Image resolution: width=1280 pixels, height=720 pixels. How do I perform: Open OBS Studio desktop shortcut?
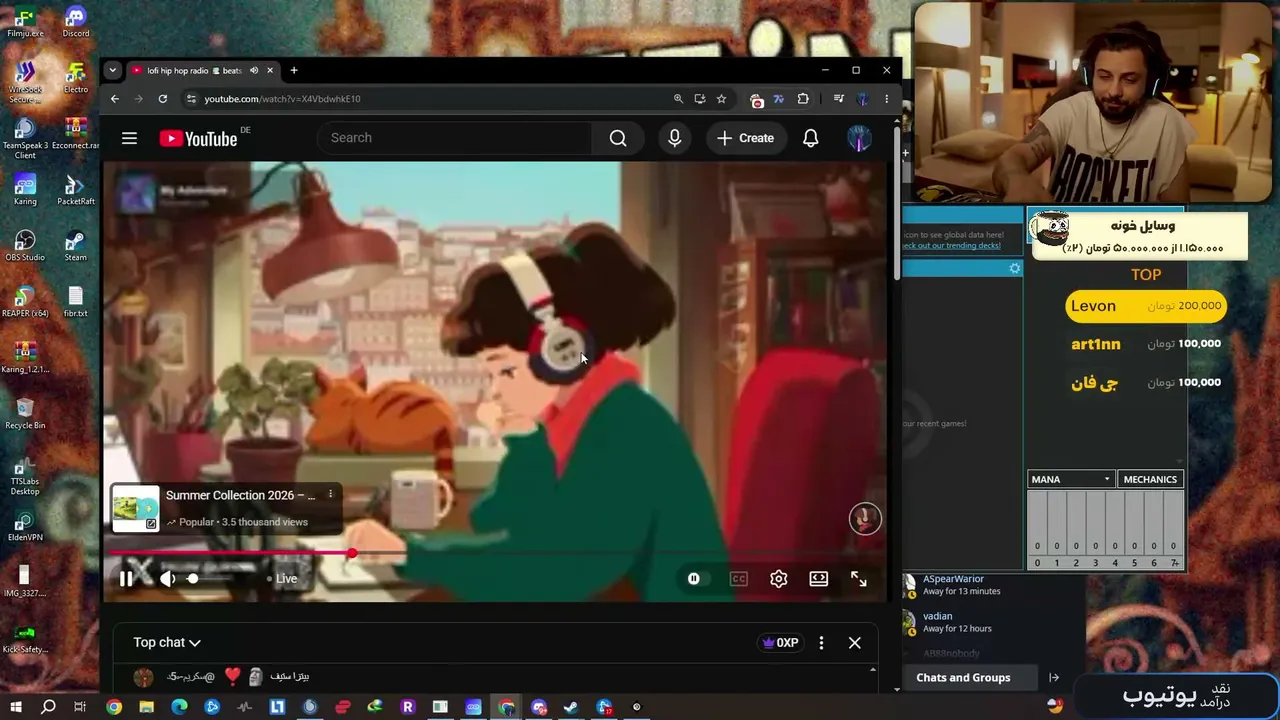tap(25, 246)
